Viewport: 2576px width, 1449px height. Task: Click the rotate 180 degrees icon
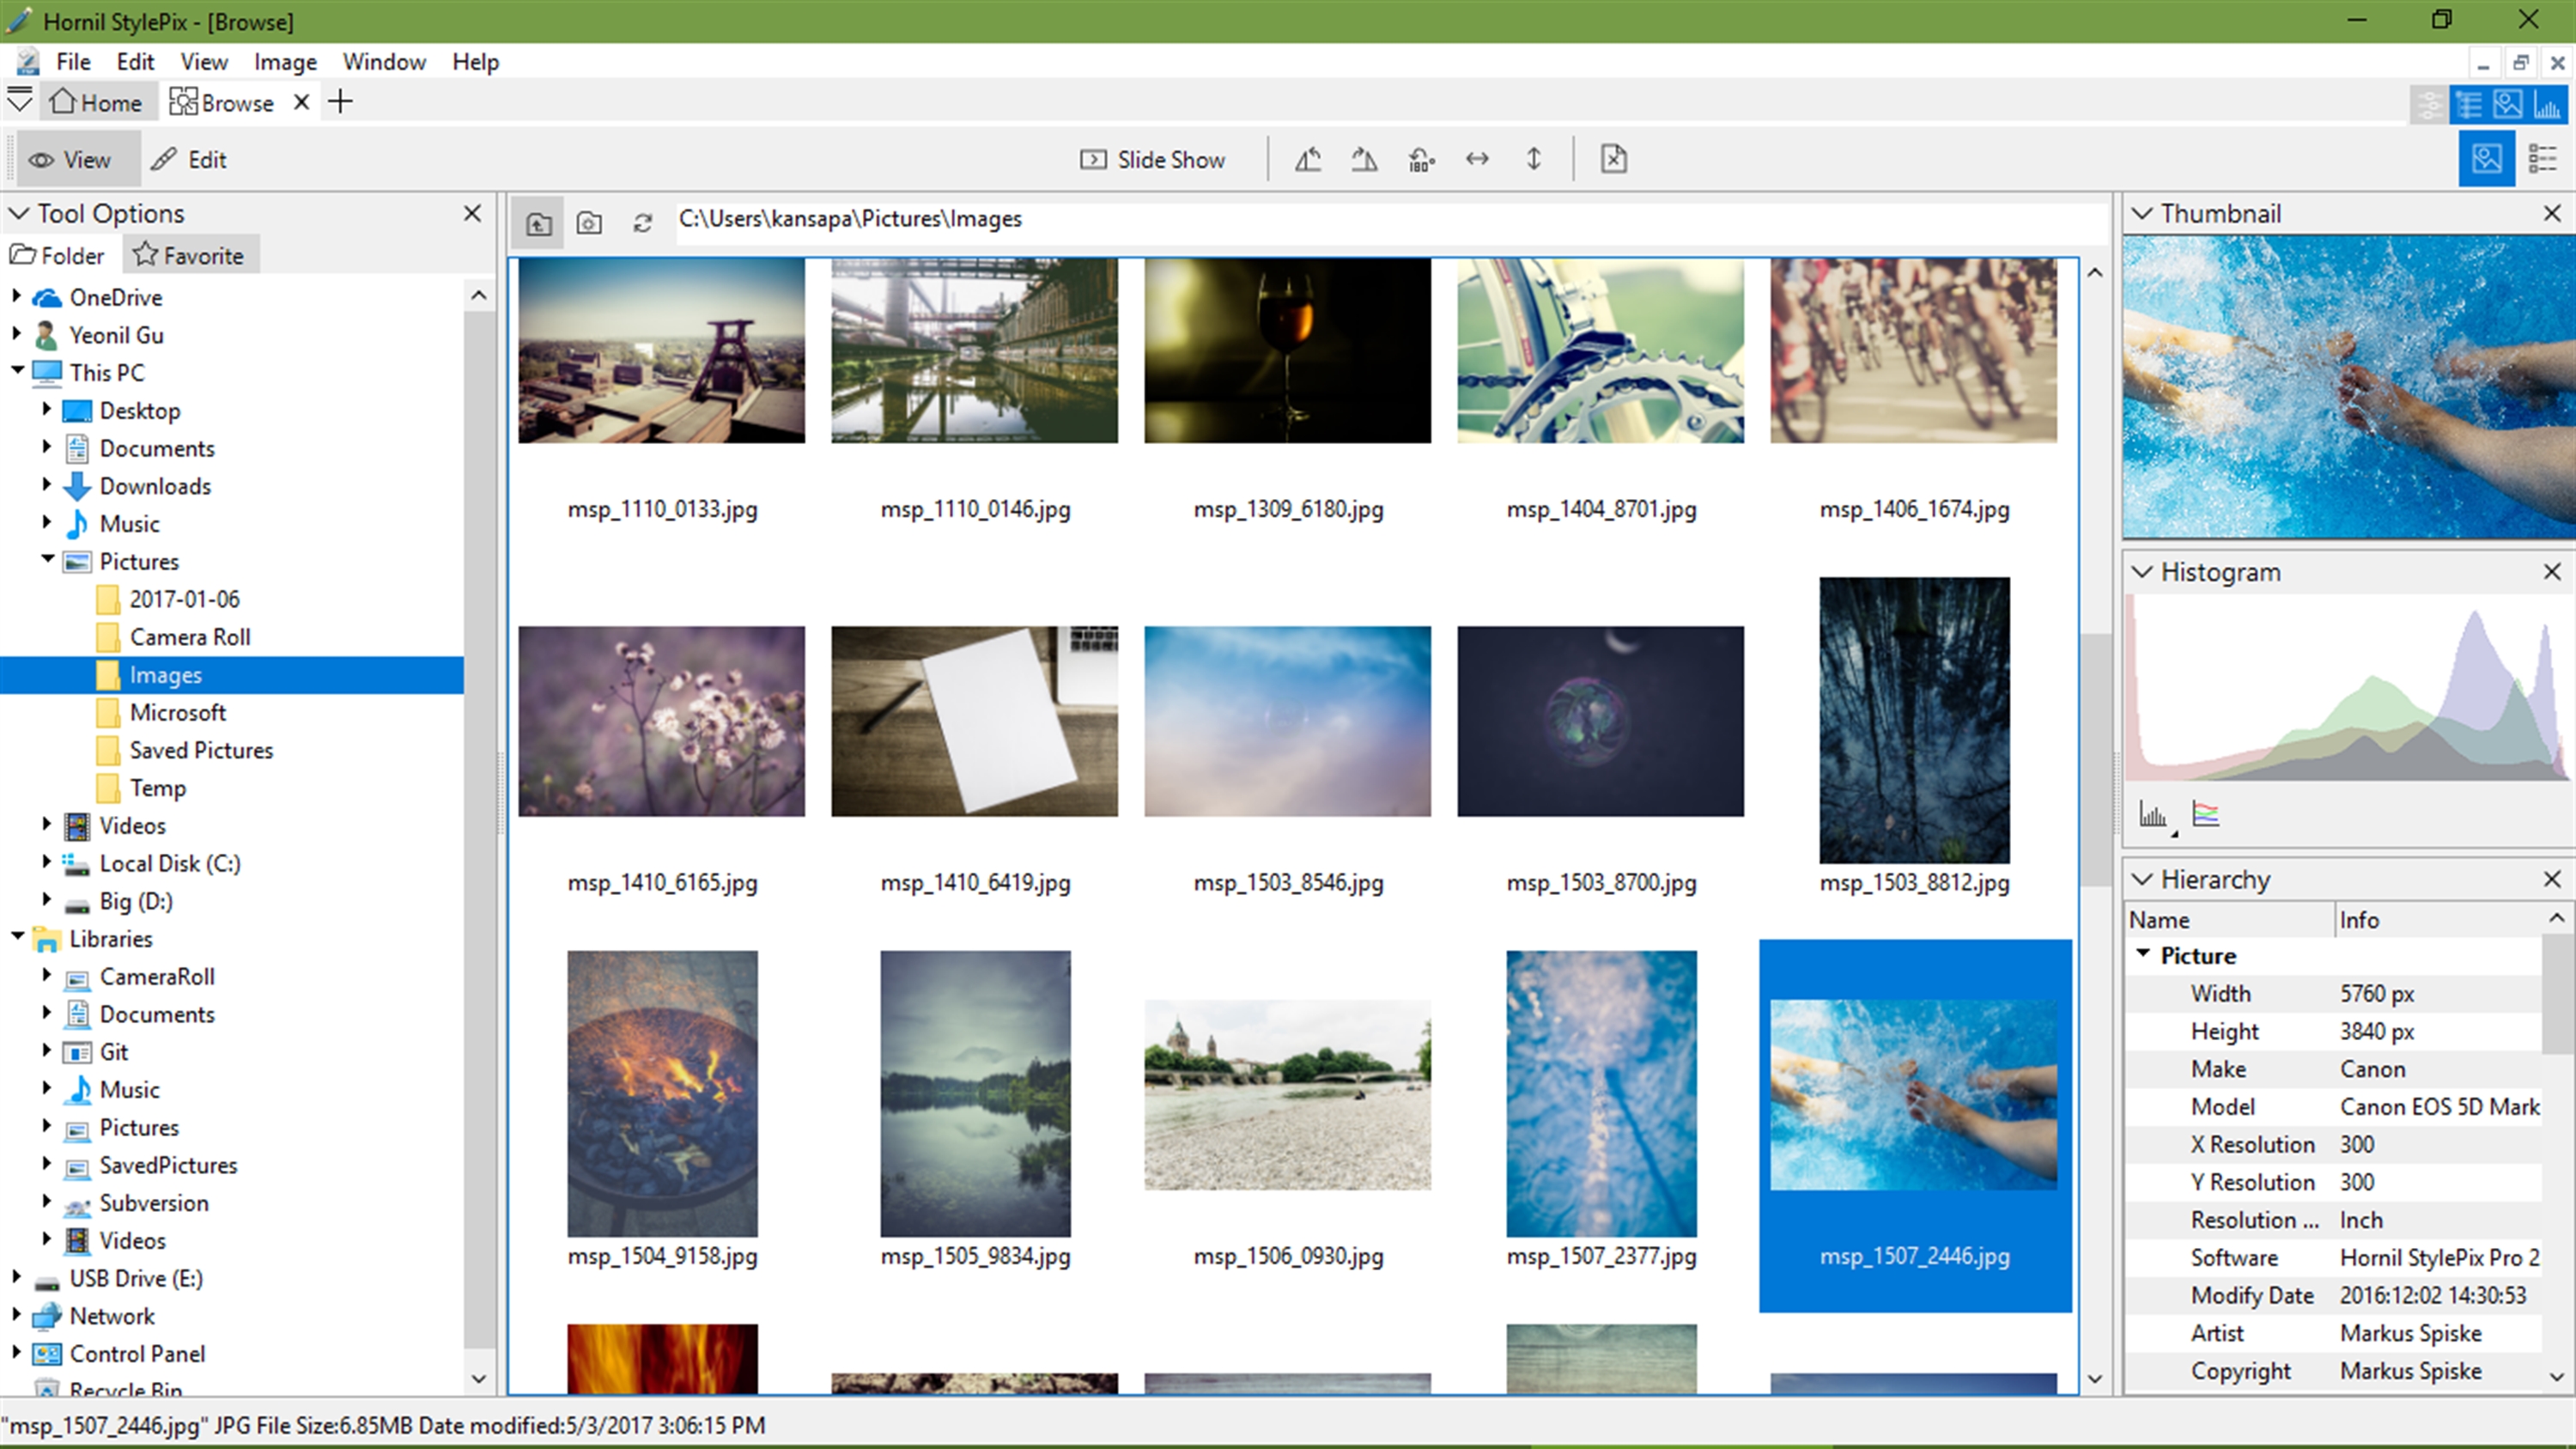point(1420,159)
